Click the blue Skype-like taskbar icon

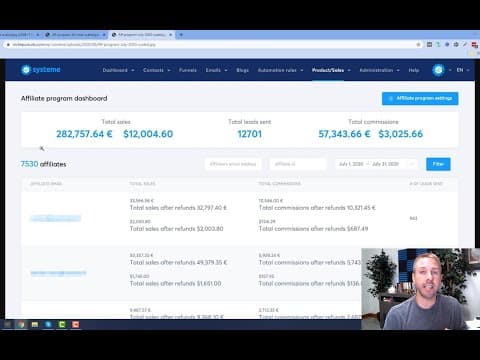48,324
